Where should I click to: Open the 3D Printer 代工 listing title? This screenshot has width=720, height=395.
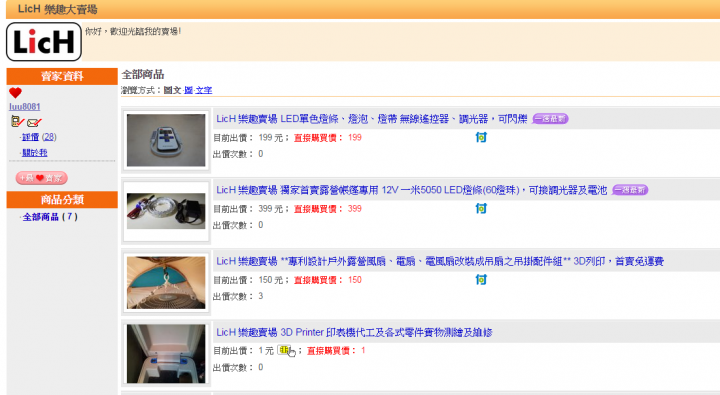click(x=354, y=333)
